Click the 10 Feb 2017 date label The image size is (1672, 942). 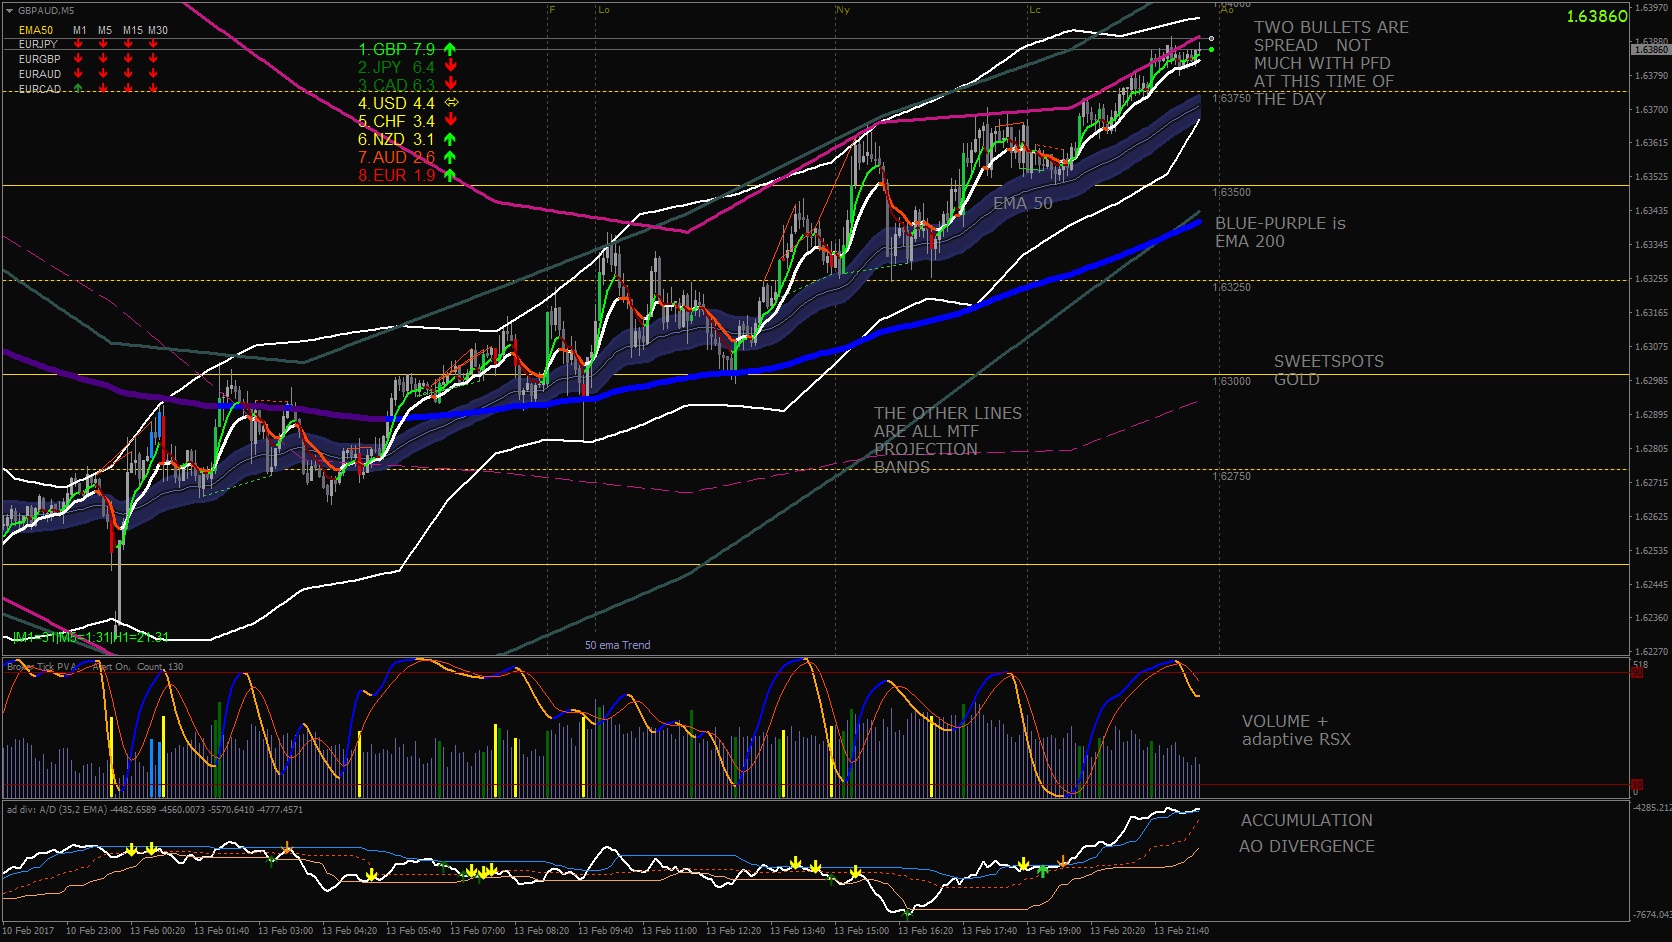tap(28, 931)
